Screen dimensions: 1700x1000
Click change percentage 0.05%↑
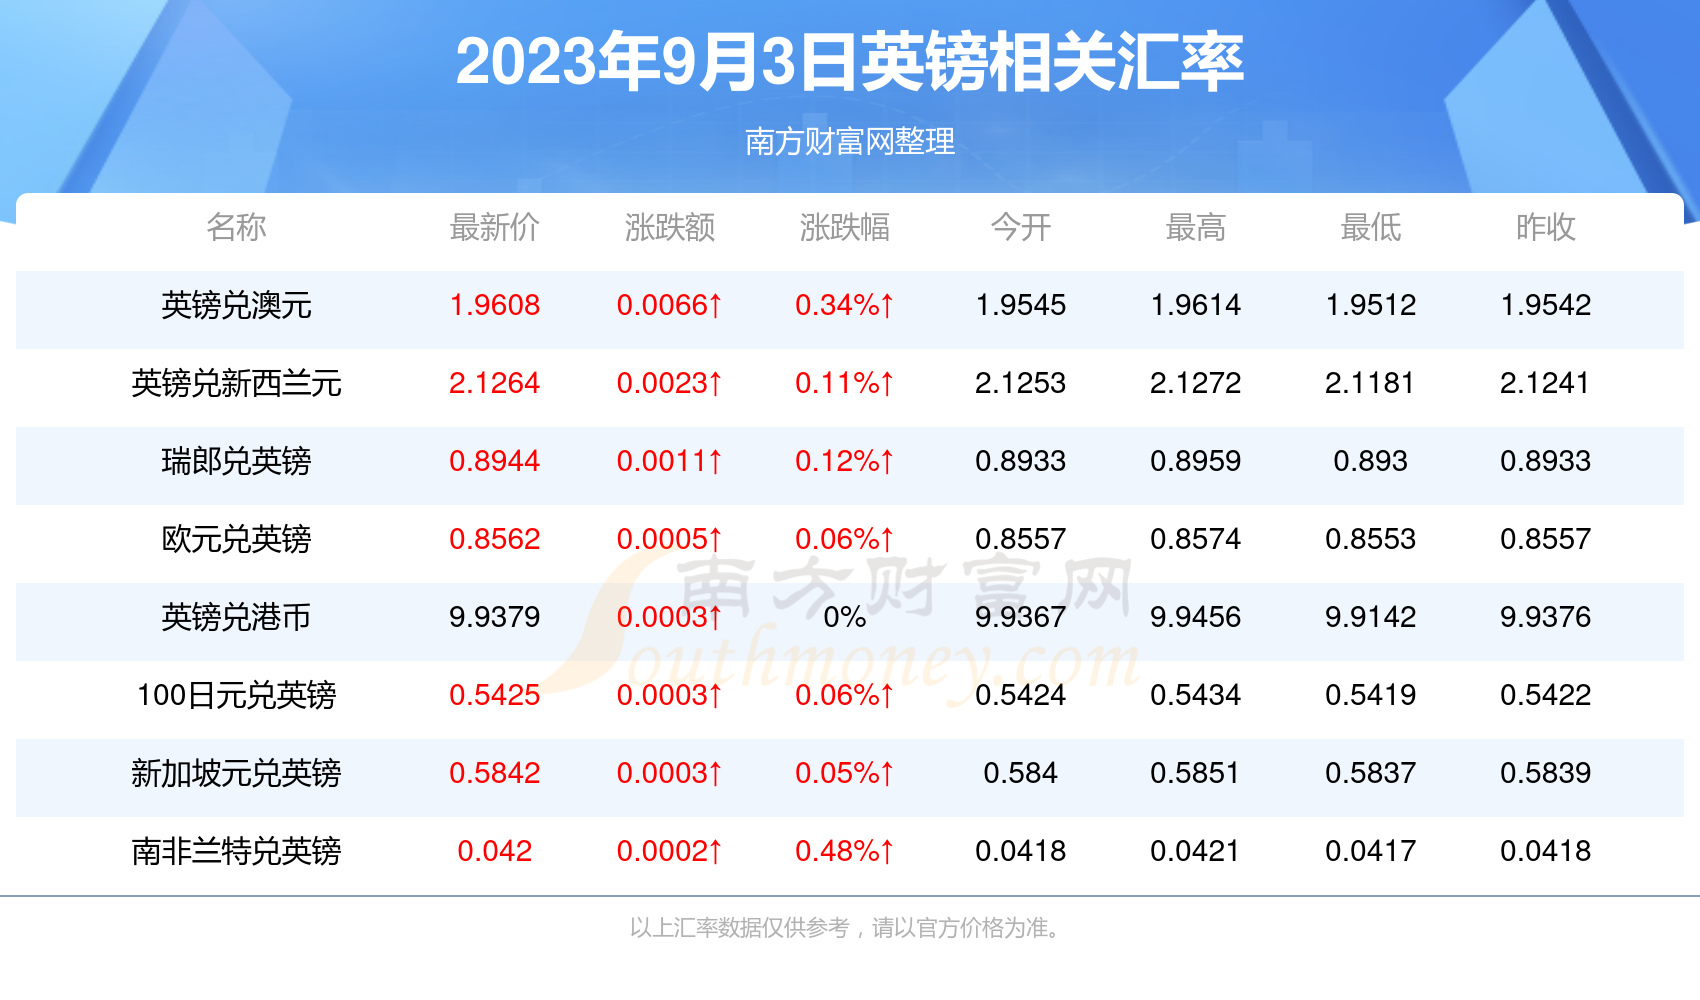click(x=844, y=773)
